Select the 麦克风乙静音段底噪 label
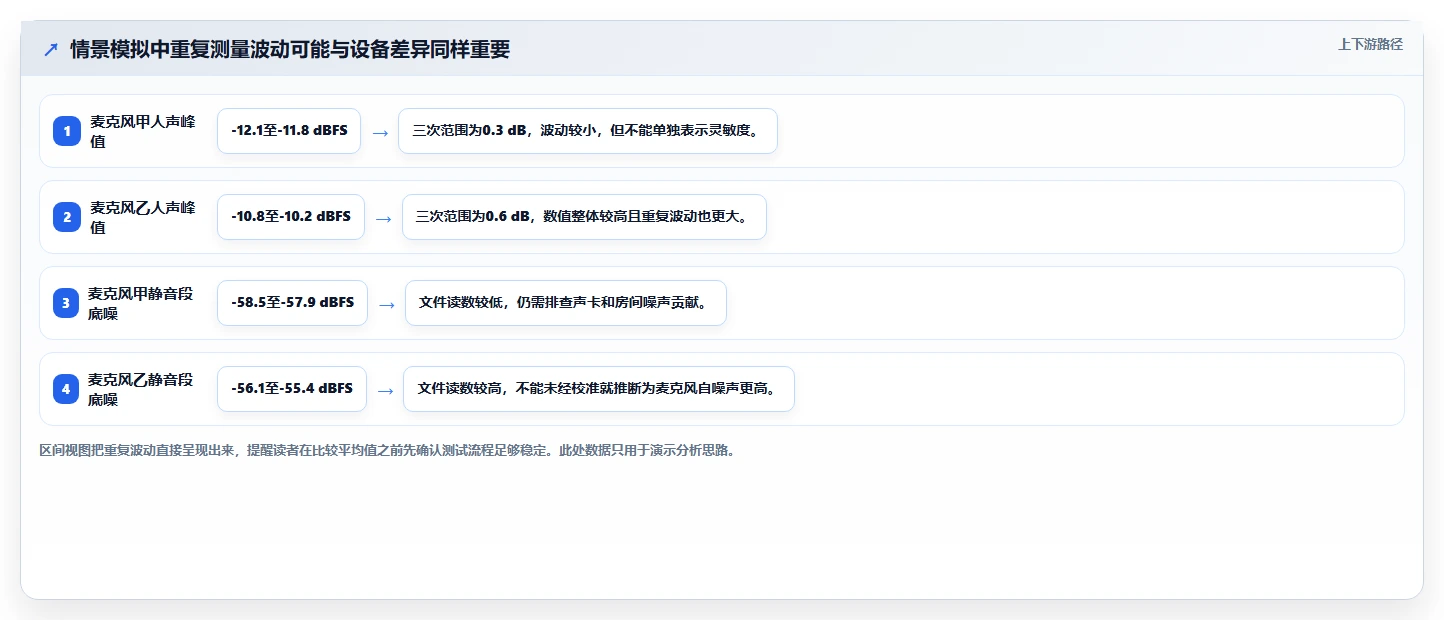The height and width of the screenshot is (620, 1444). [142, 389]
